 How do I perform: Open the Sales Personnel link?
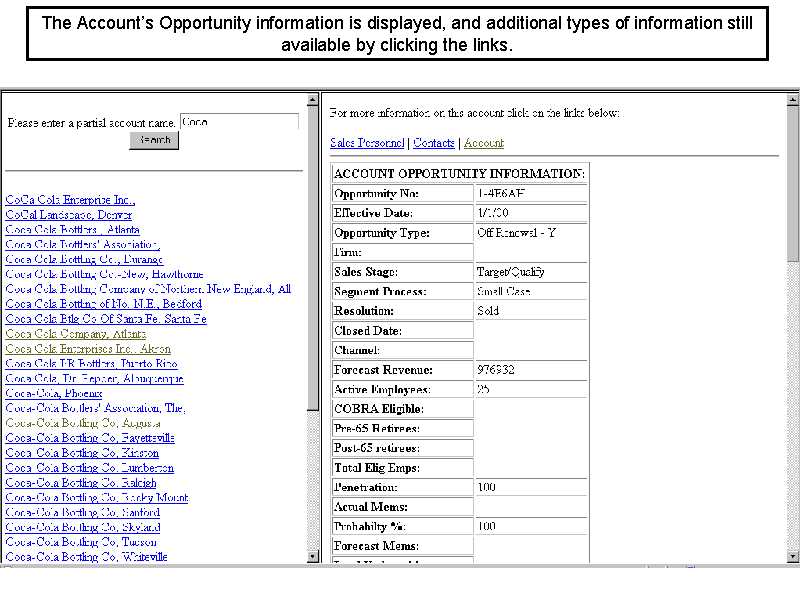(367, 143)
